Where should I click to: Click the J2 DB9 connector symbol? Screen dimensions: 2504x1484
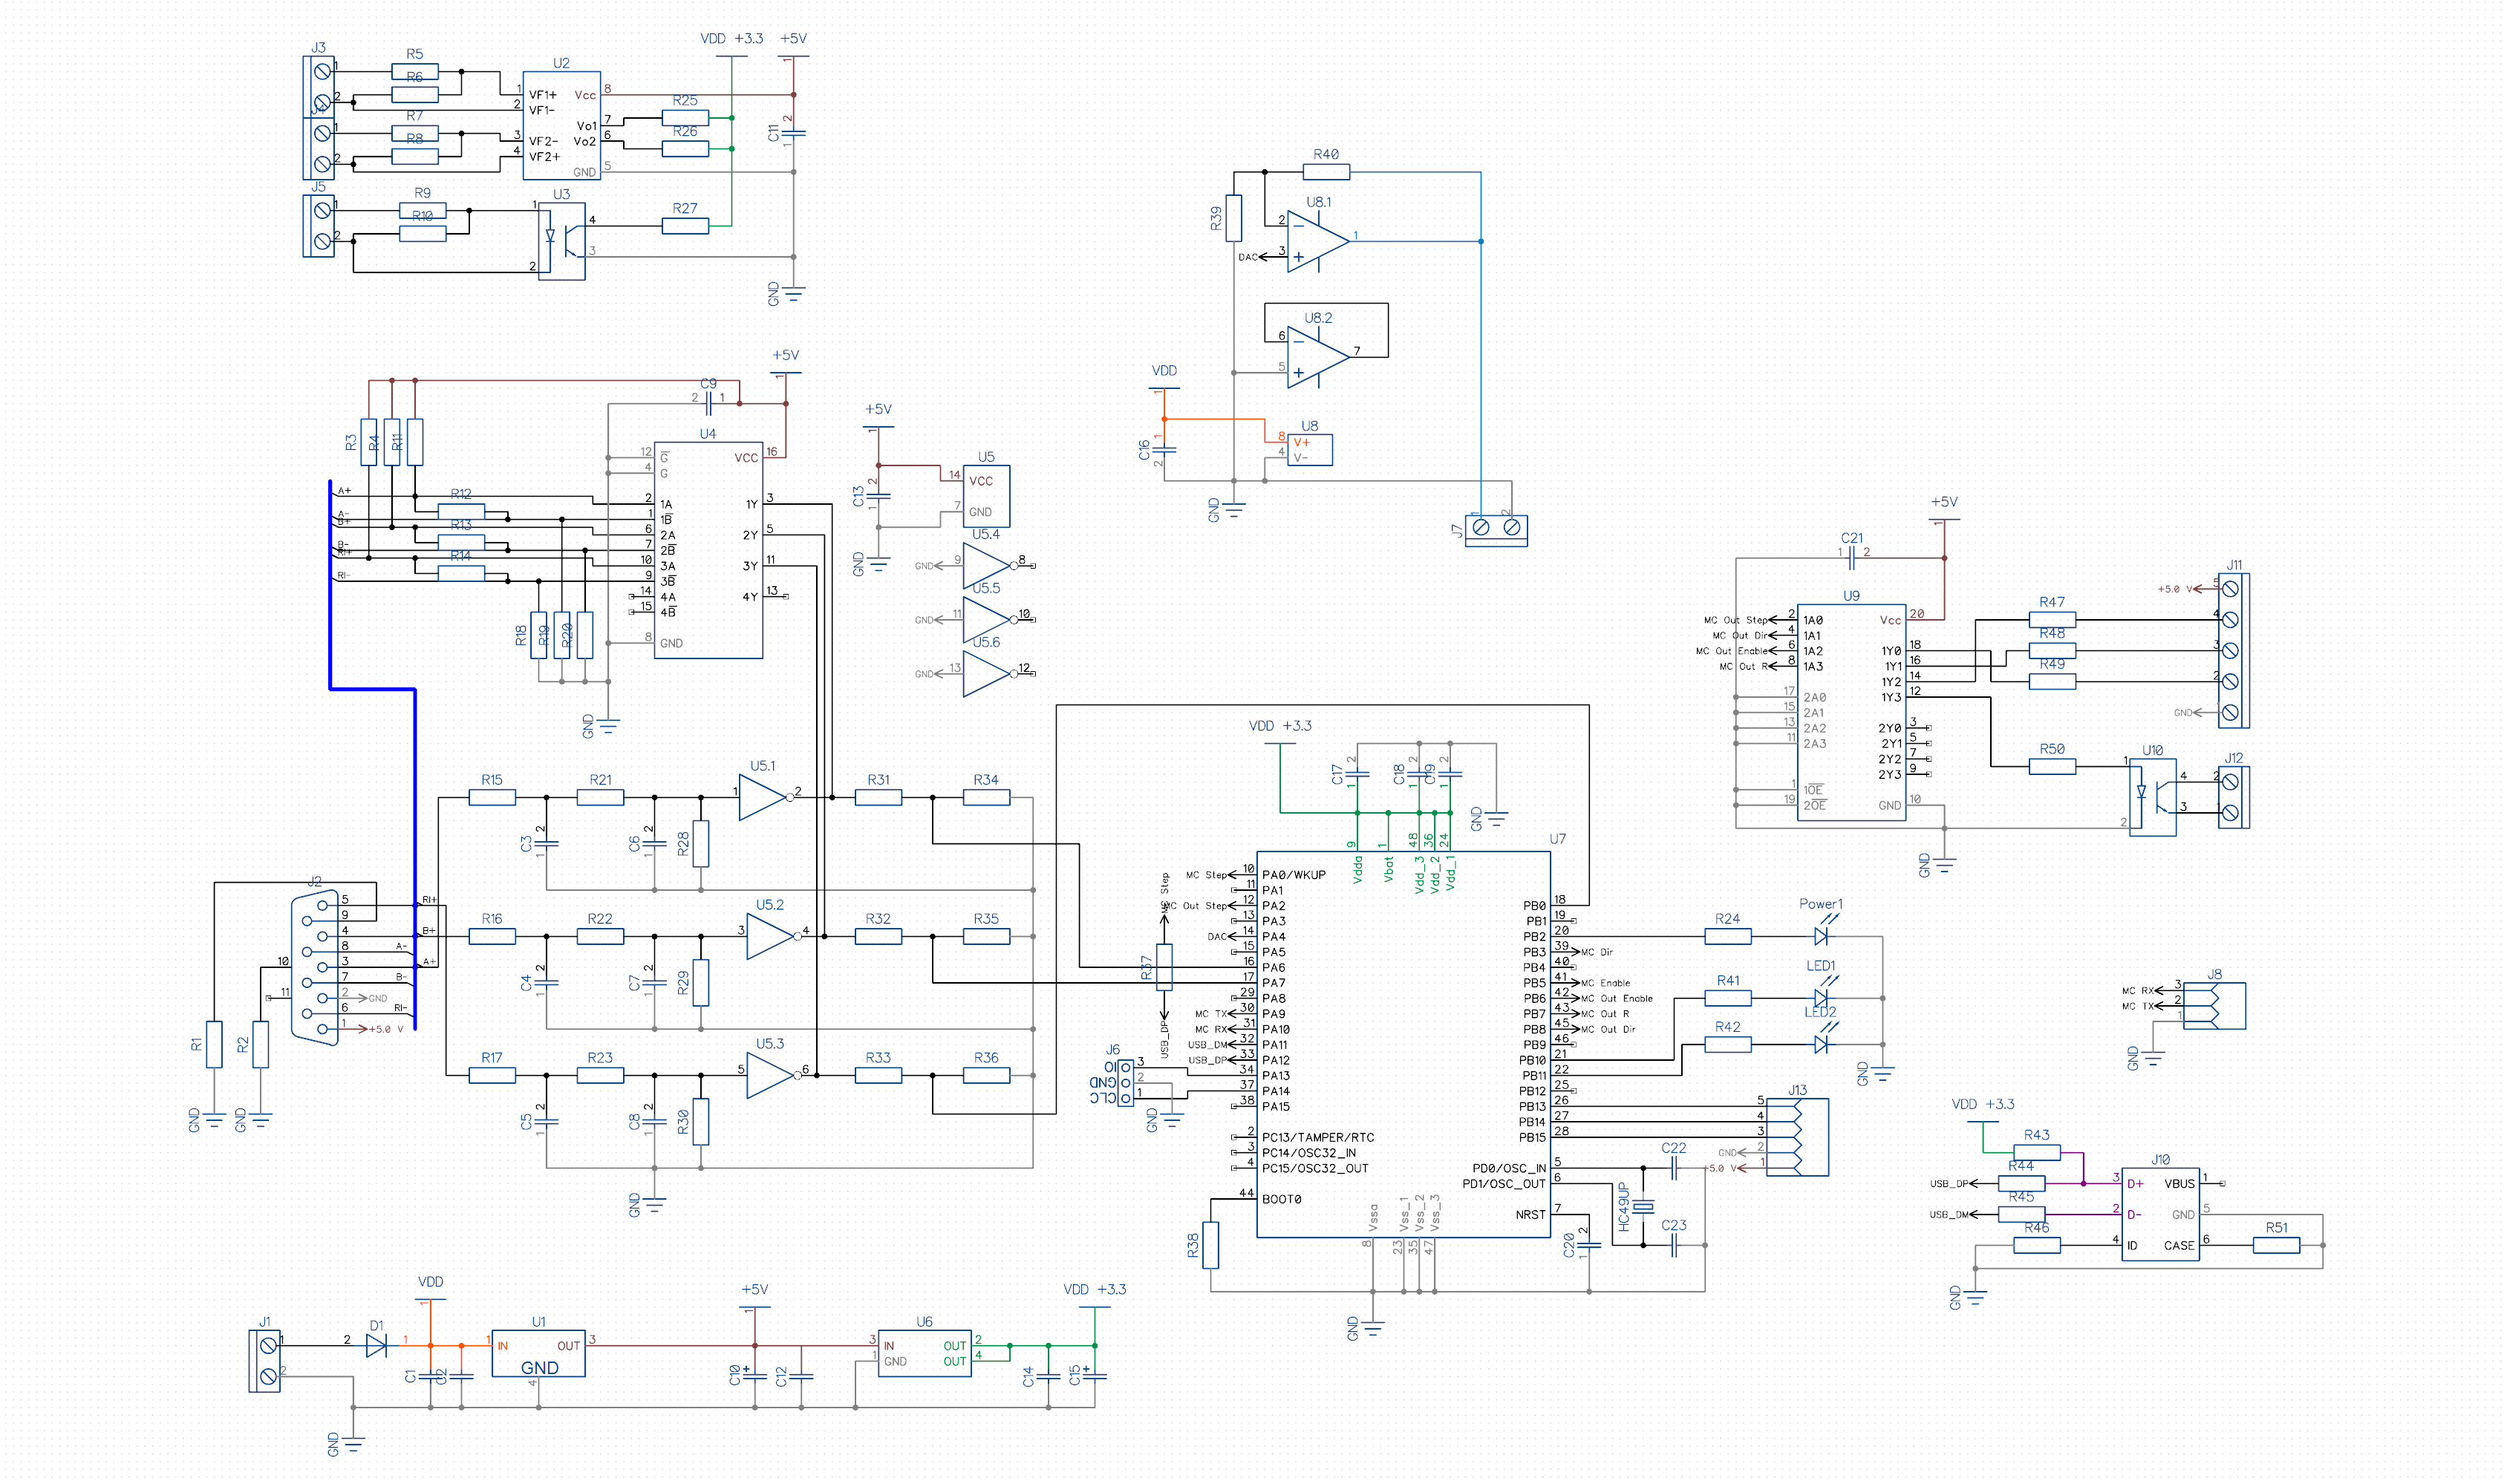click(315, 967)
